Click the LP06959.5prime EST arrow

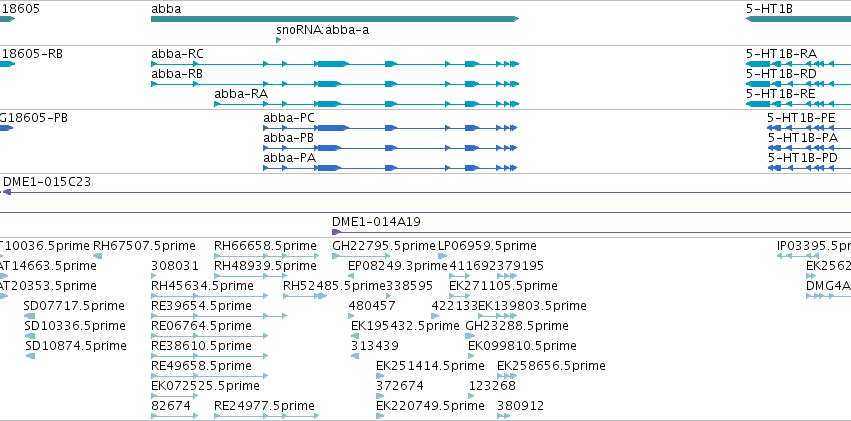[x=443, y=256]
